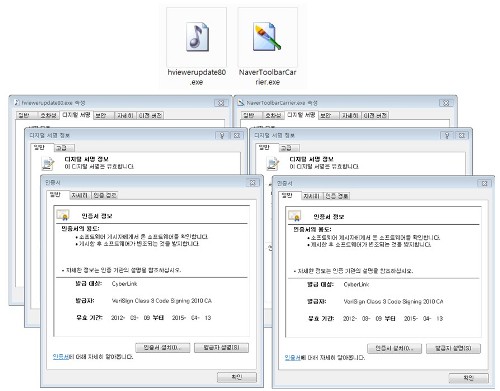Click 디지털 서명 정보 heading in hviewerupdate80's signature dialog
500x391 pixels.
pyautogui.click(x=86, y=159)
